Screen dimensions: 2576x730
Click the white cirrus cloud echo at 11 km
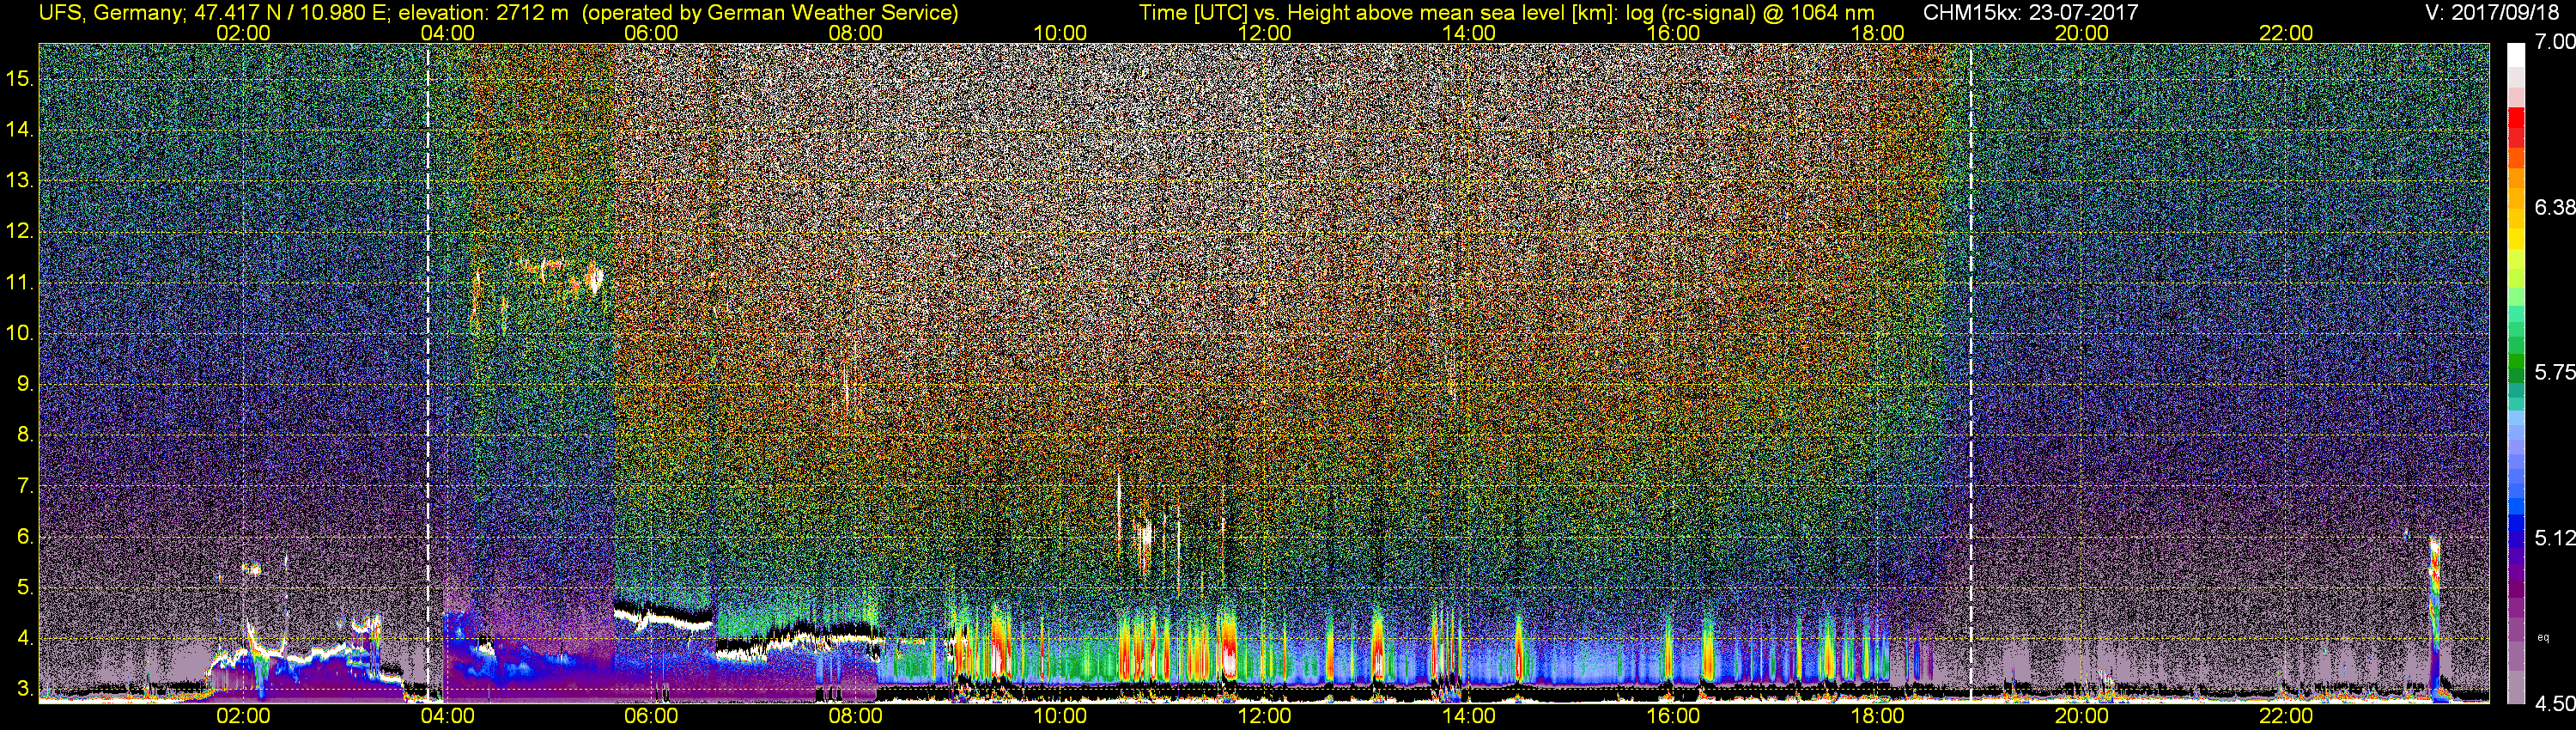pyautogui.click(x=594, y=278)
